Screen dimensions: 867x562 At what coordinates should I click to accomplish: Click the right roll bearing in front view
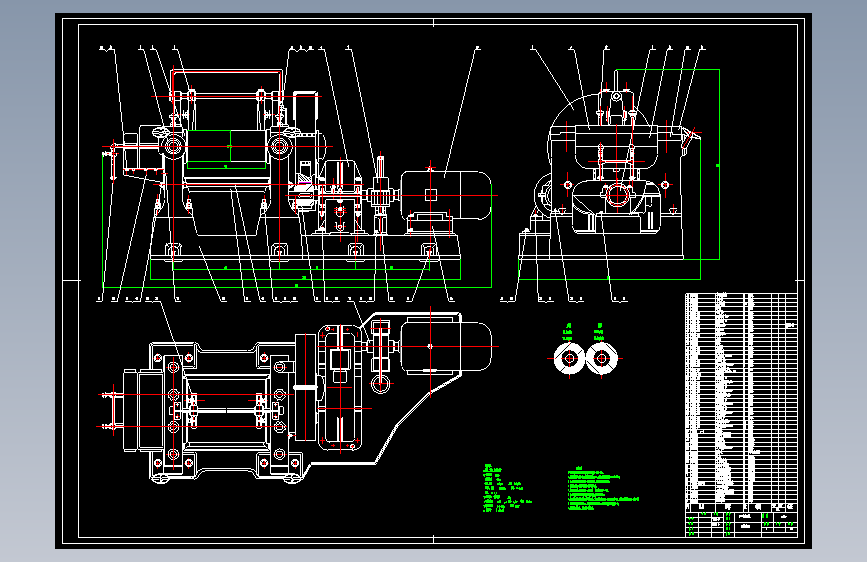[x=279, y=147]
